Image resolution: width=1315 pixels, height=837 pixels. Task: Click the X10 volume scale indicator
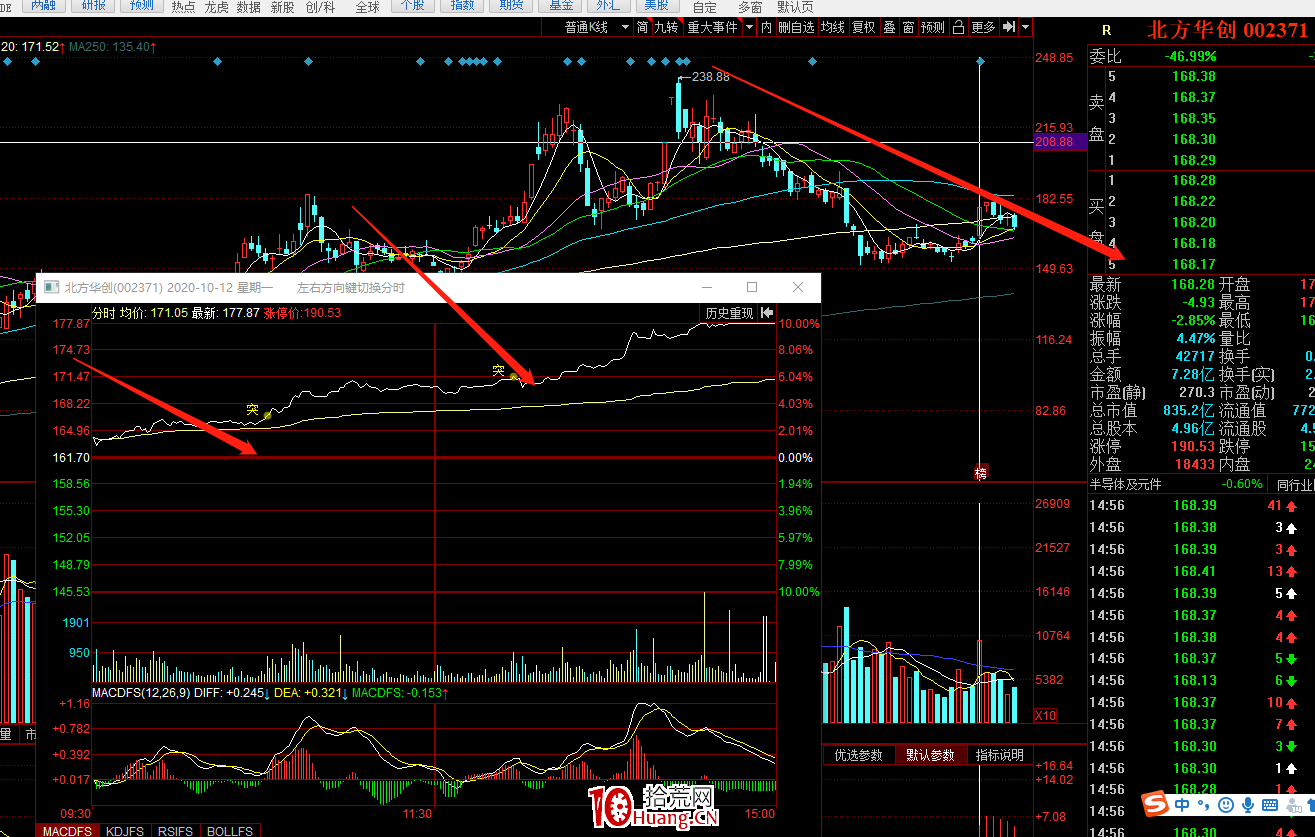click(1044, 716)
